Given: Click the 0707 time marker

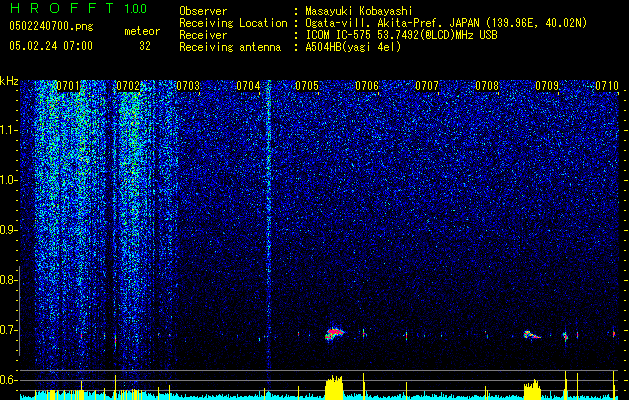Looking at the screenshot, I should click(x=427, y=86).
